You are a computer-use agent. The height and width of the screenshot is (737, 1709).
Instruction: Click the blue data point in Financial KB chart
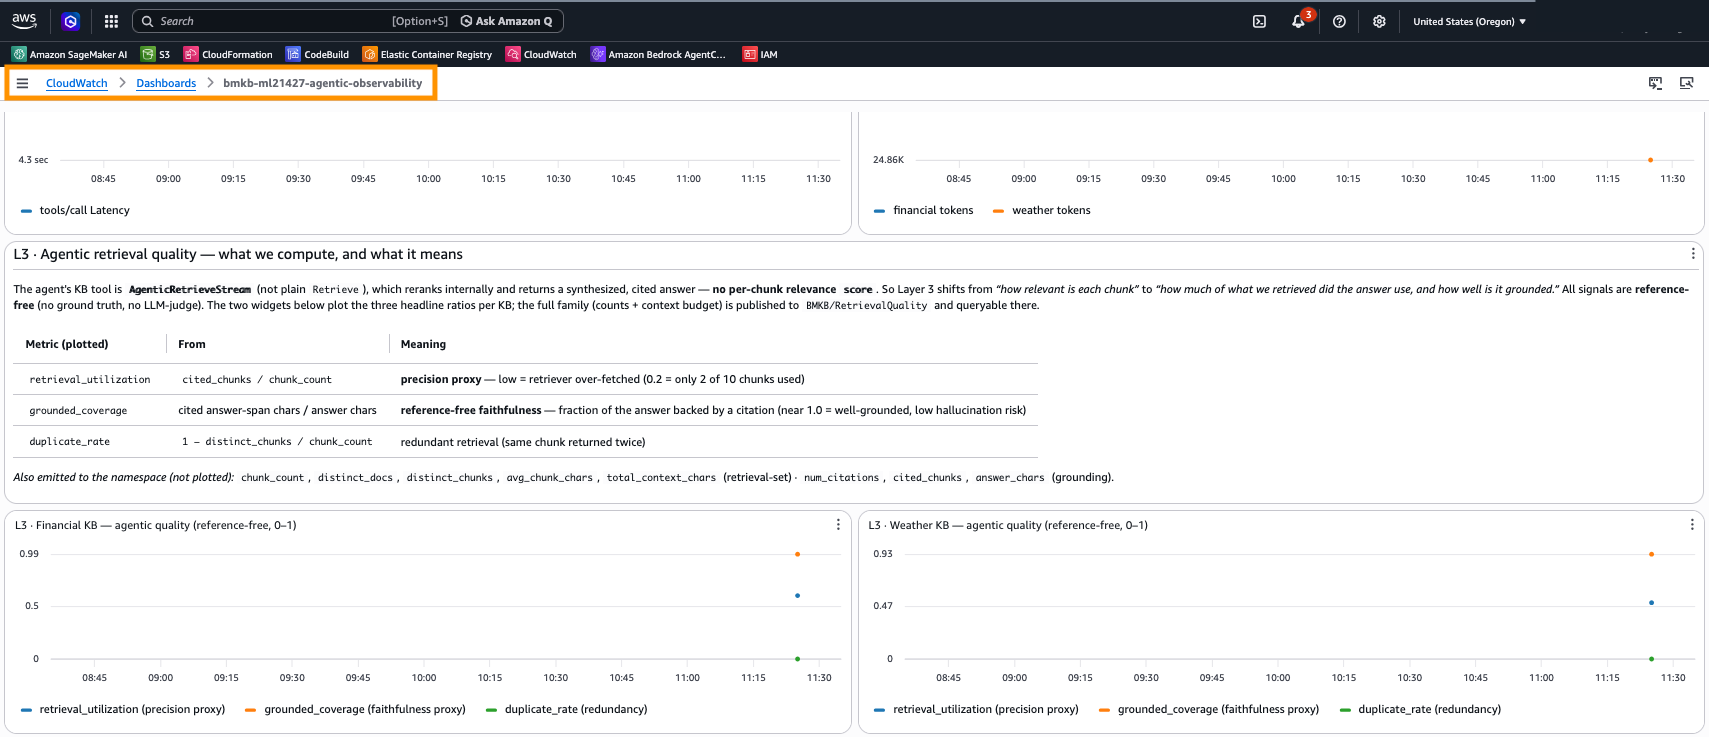797,596
